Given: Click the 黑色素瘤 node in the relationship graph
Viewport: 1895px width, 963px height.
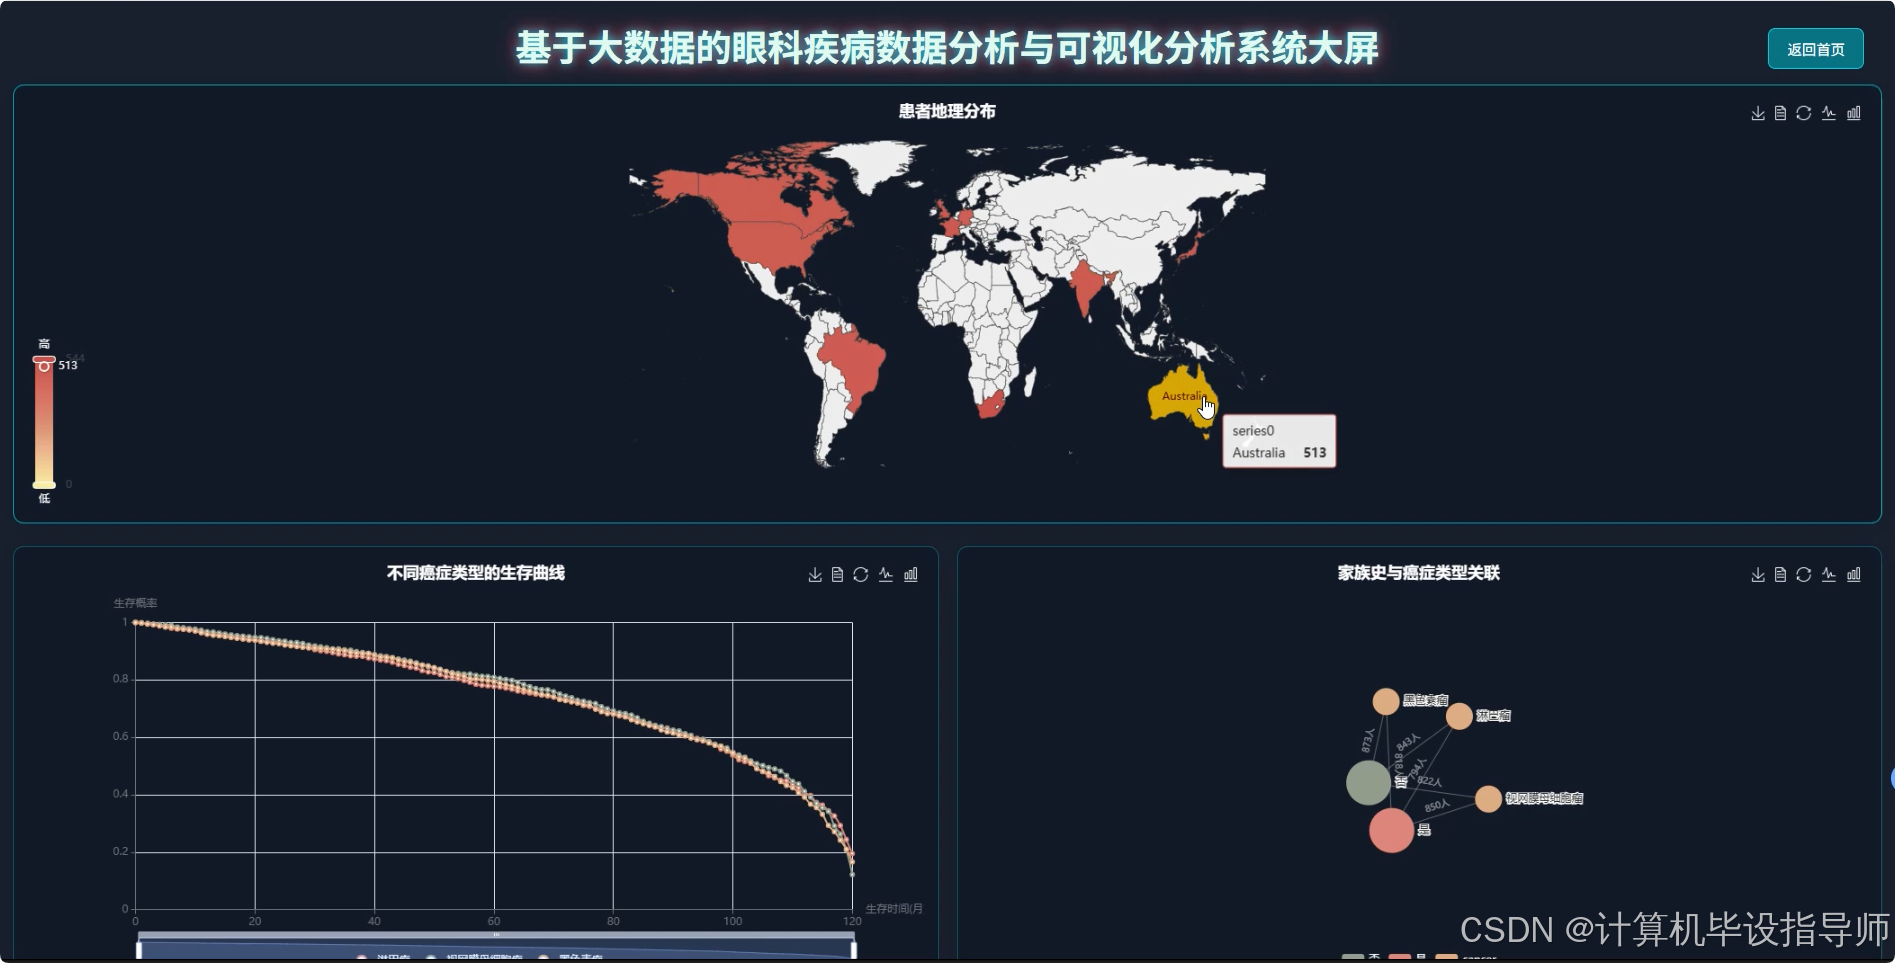Looking at the screenshot, I should [1387, 701].
